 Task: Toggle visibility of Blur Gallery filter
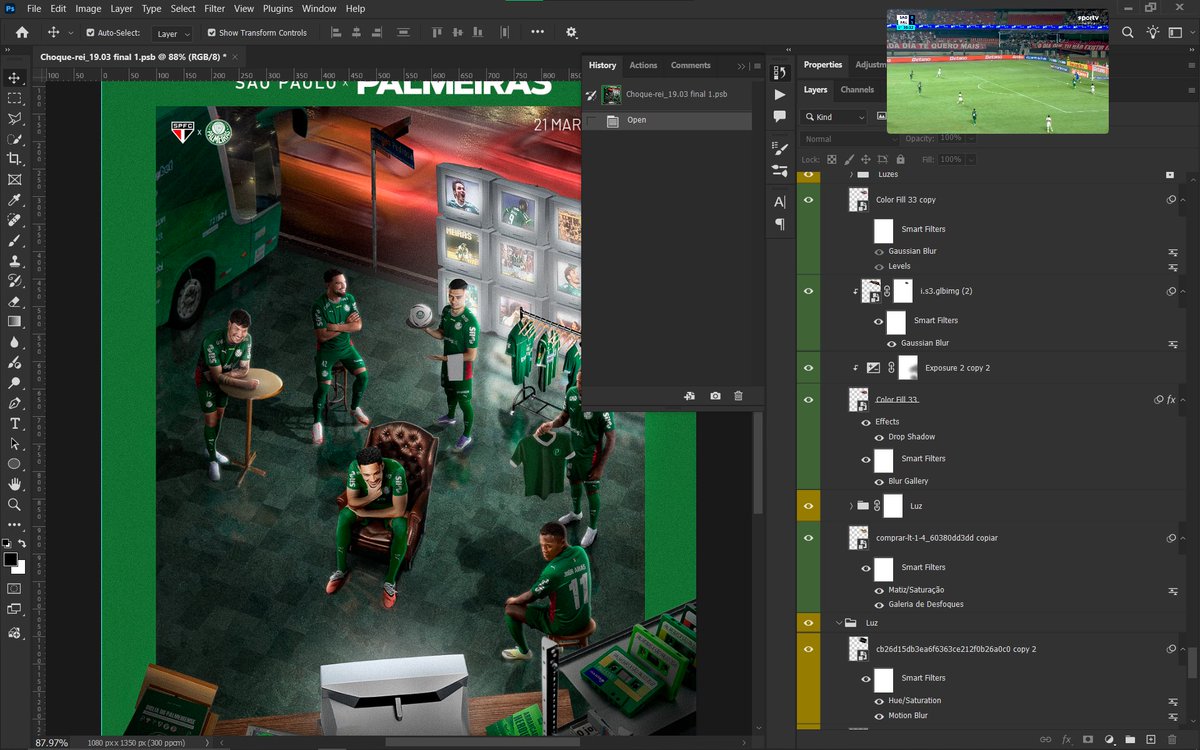pos(879,481)
